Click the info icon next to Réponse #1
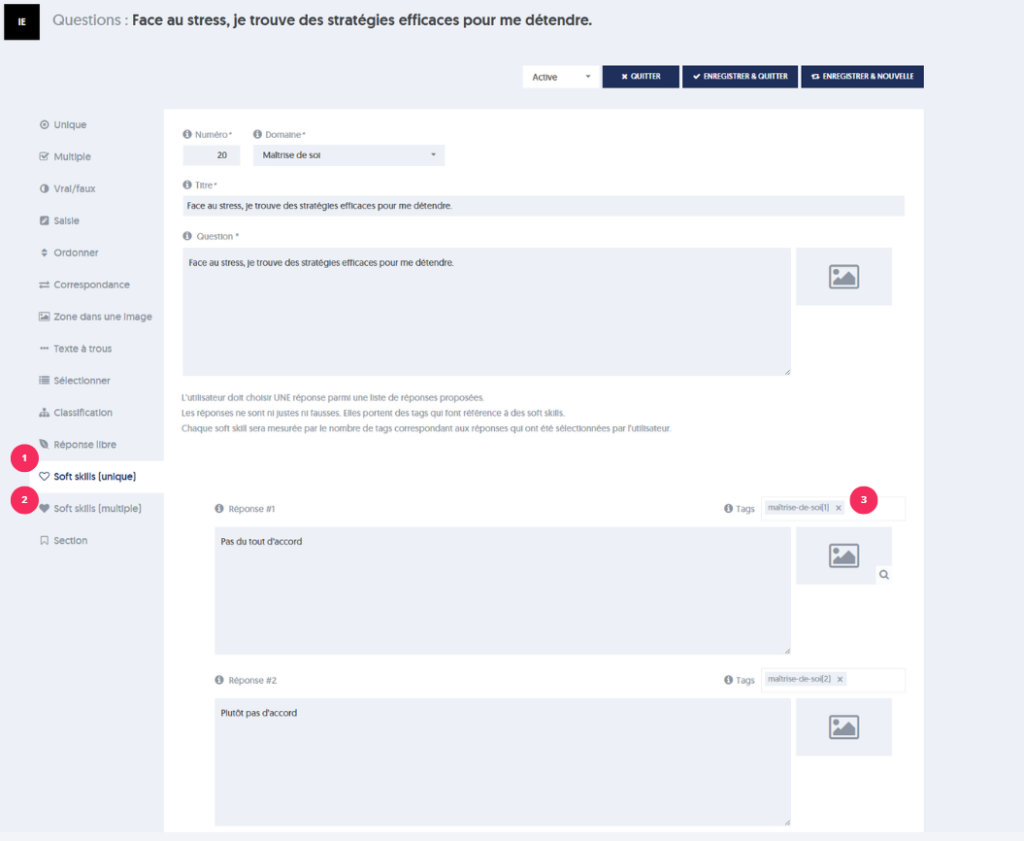The width and height of the screenshot is (1024, 841). click(219, 509)
